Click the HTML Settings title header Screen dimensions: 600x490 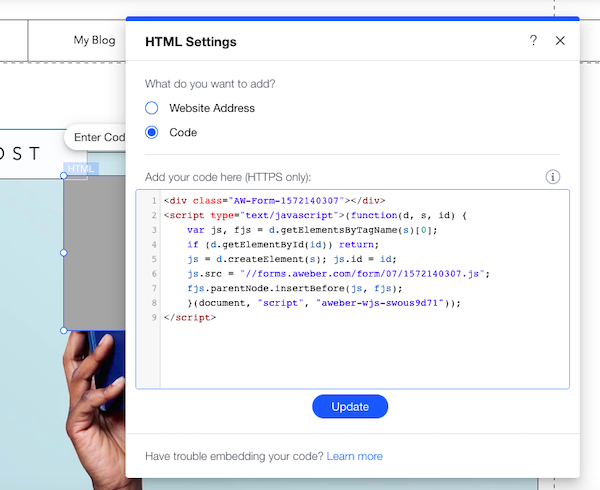(191, 42)
